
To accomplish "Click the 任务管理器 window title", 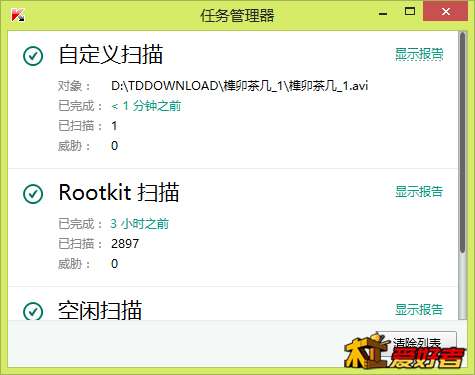I will (237, 15).
